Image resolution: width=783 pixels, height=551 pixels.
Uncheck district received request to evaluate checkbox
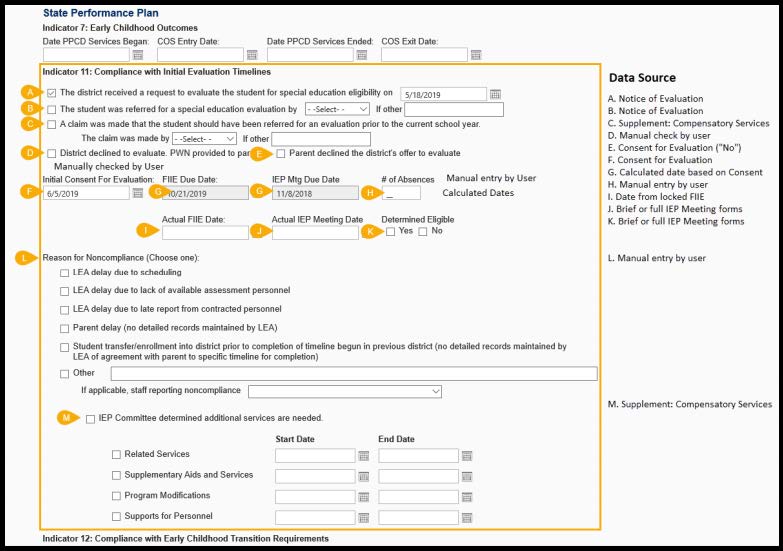click(x=52, y=93)
